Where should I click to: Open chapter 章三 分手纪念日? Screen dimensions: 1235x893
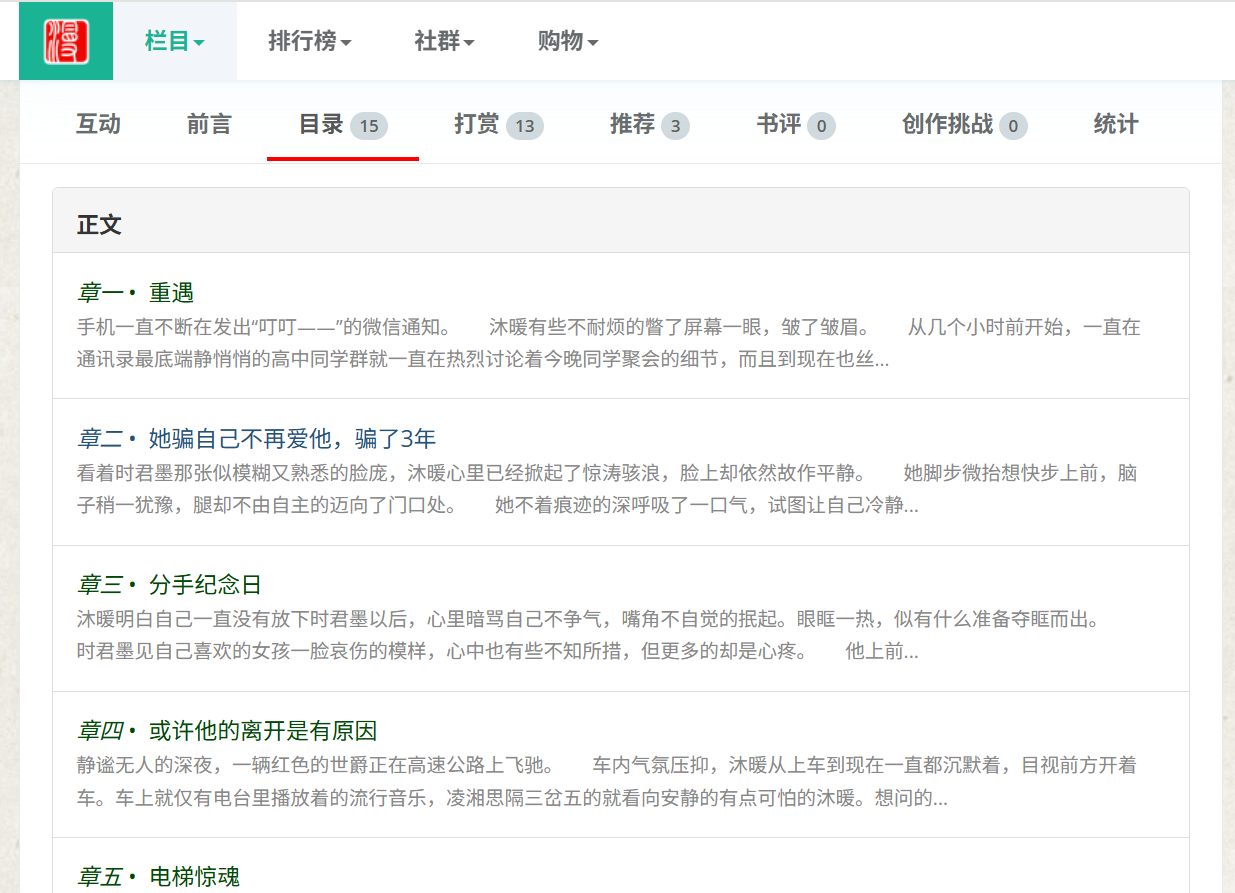pyautogui.click(x=169, y=585)
